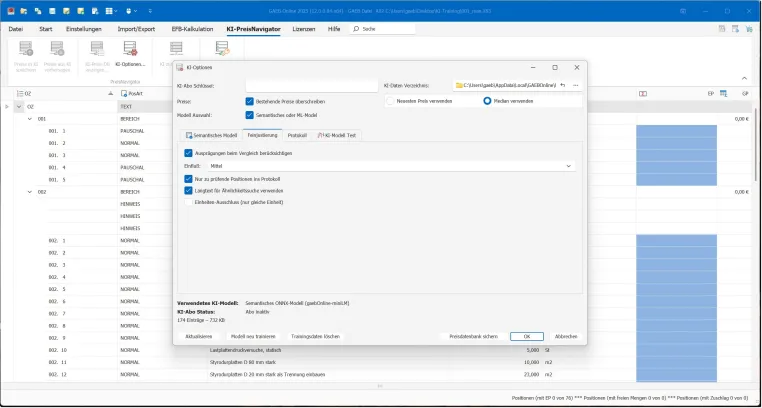Open the EFB-Kalkulation ribbon tab
The width and height of the screenshot is (762, 408).
[x=192, y=29]
